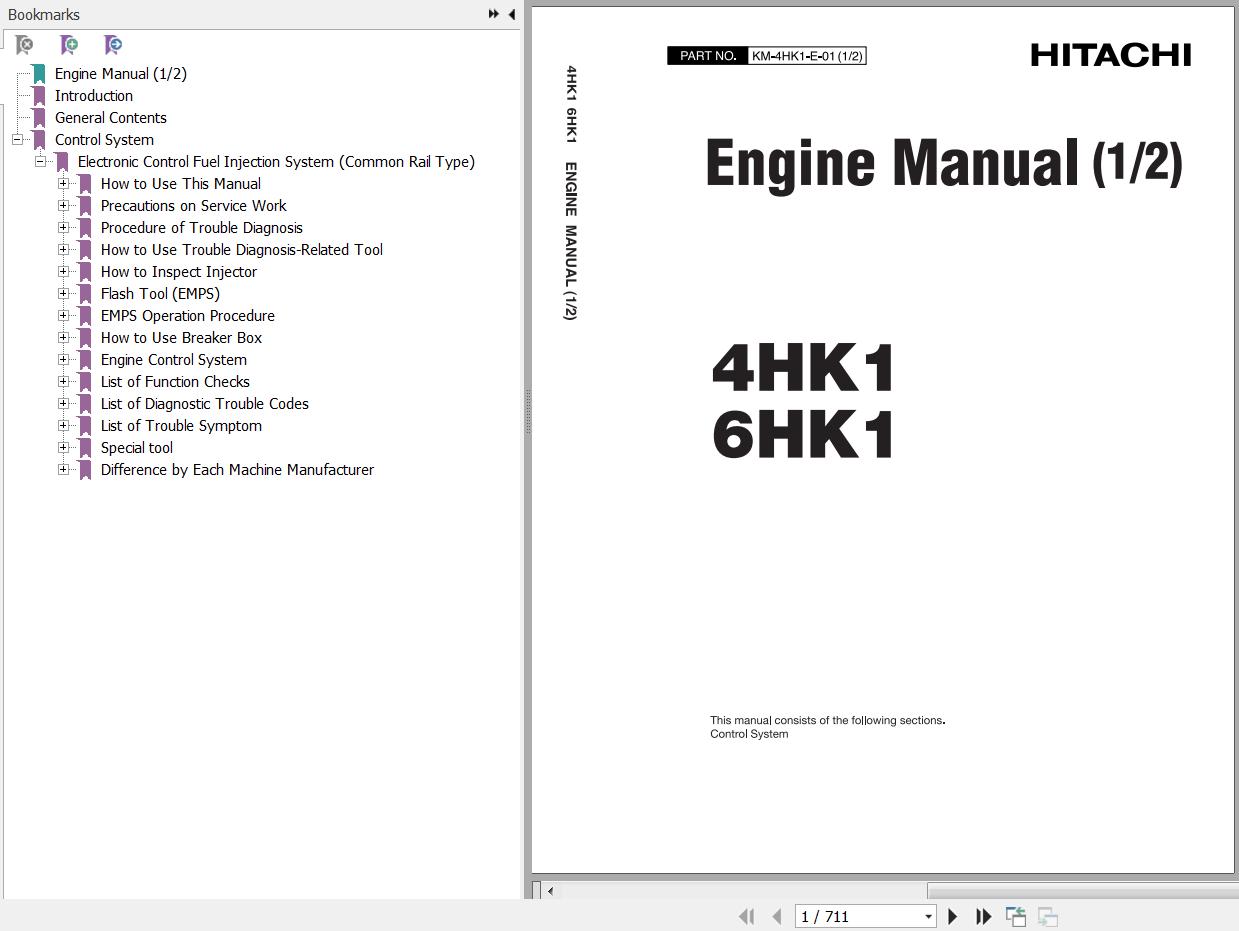Open the page number dropdown

928,917
